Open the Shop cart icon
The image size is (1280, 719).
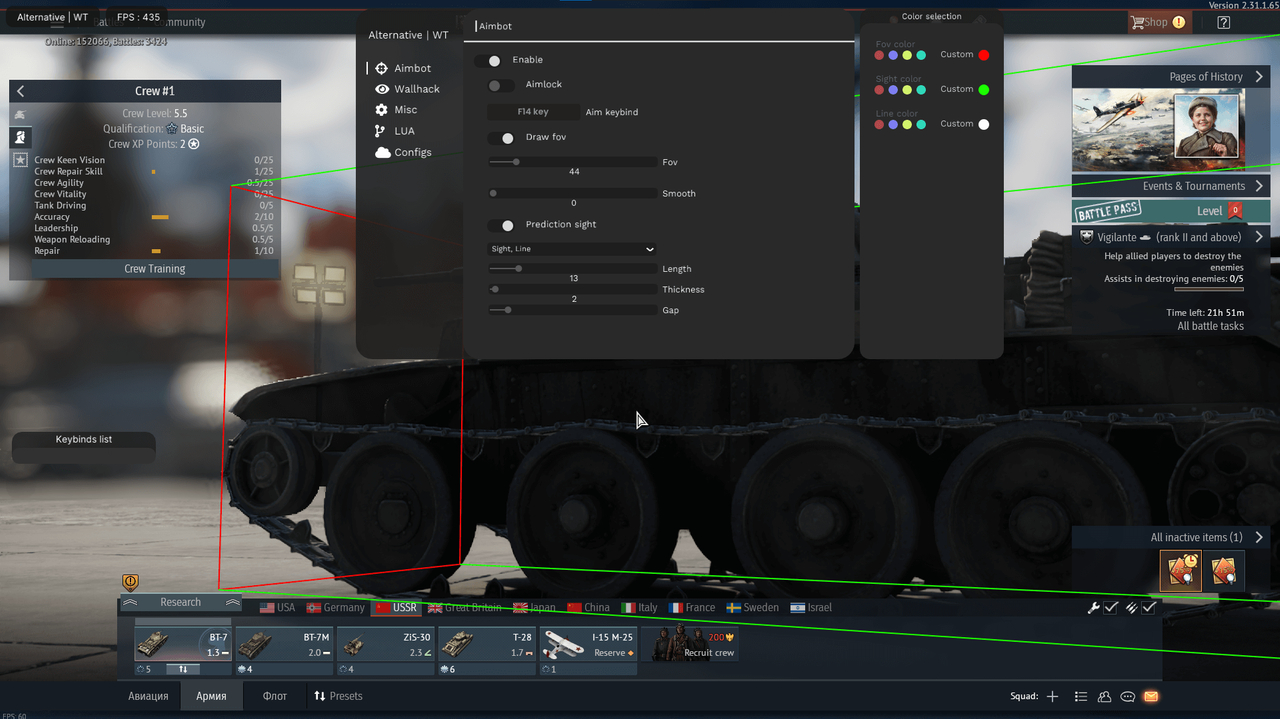click(x=1137, y=22)
